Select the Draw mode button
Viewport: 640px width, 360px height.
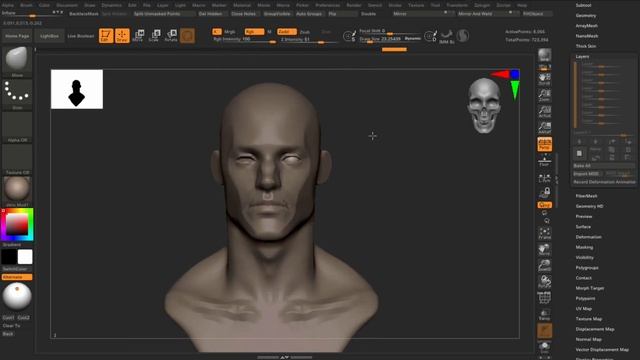[122, 36]
